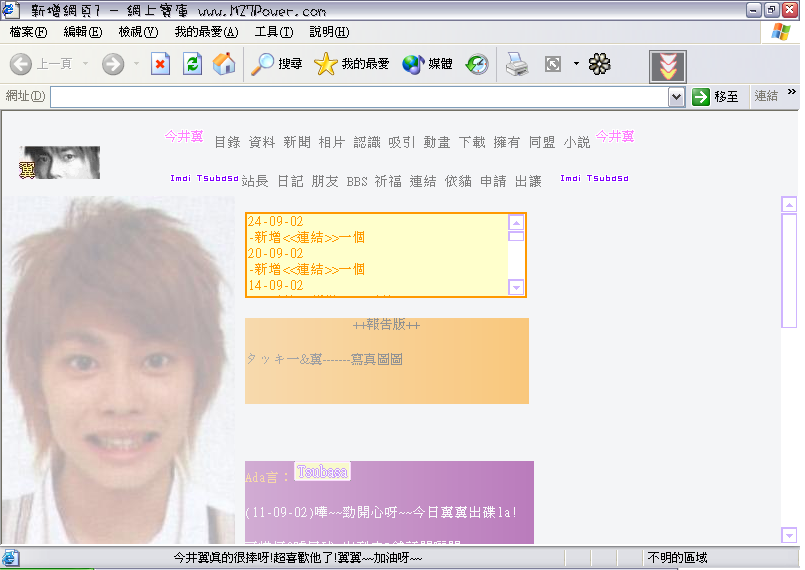This screenshot has width=805, height=570.
Task: Click the small face photo thumbnail
Action: tap(60, 162)
